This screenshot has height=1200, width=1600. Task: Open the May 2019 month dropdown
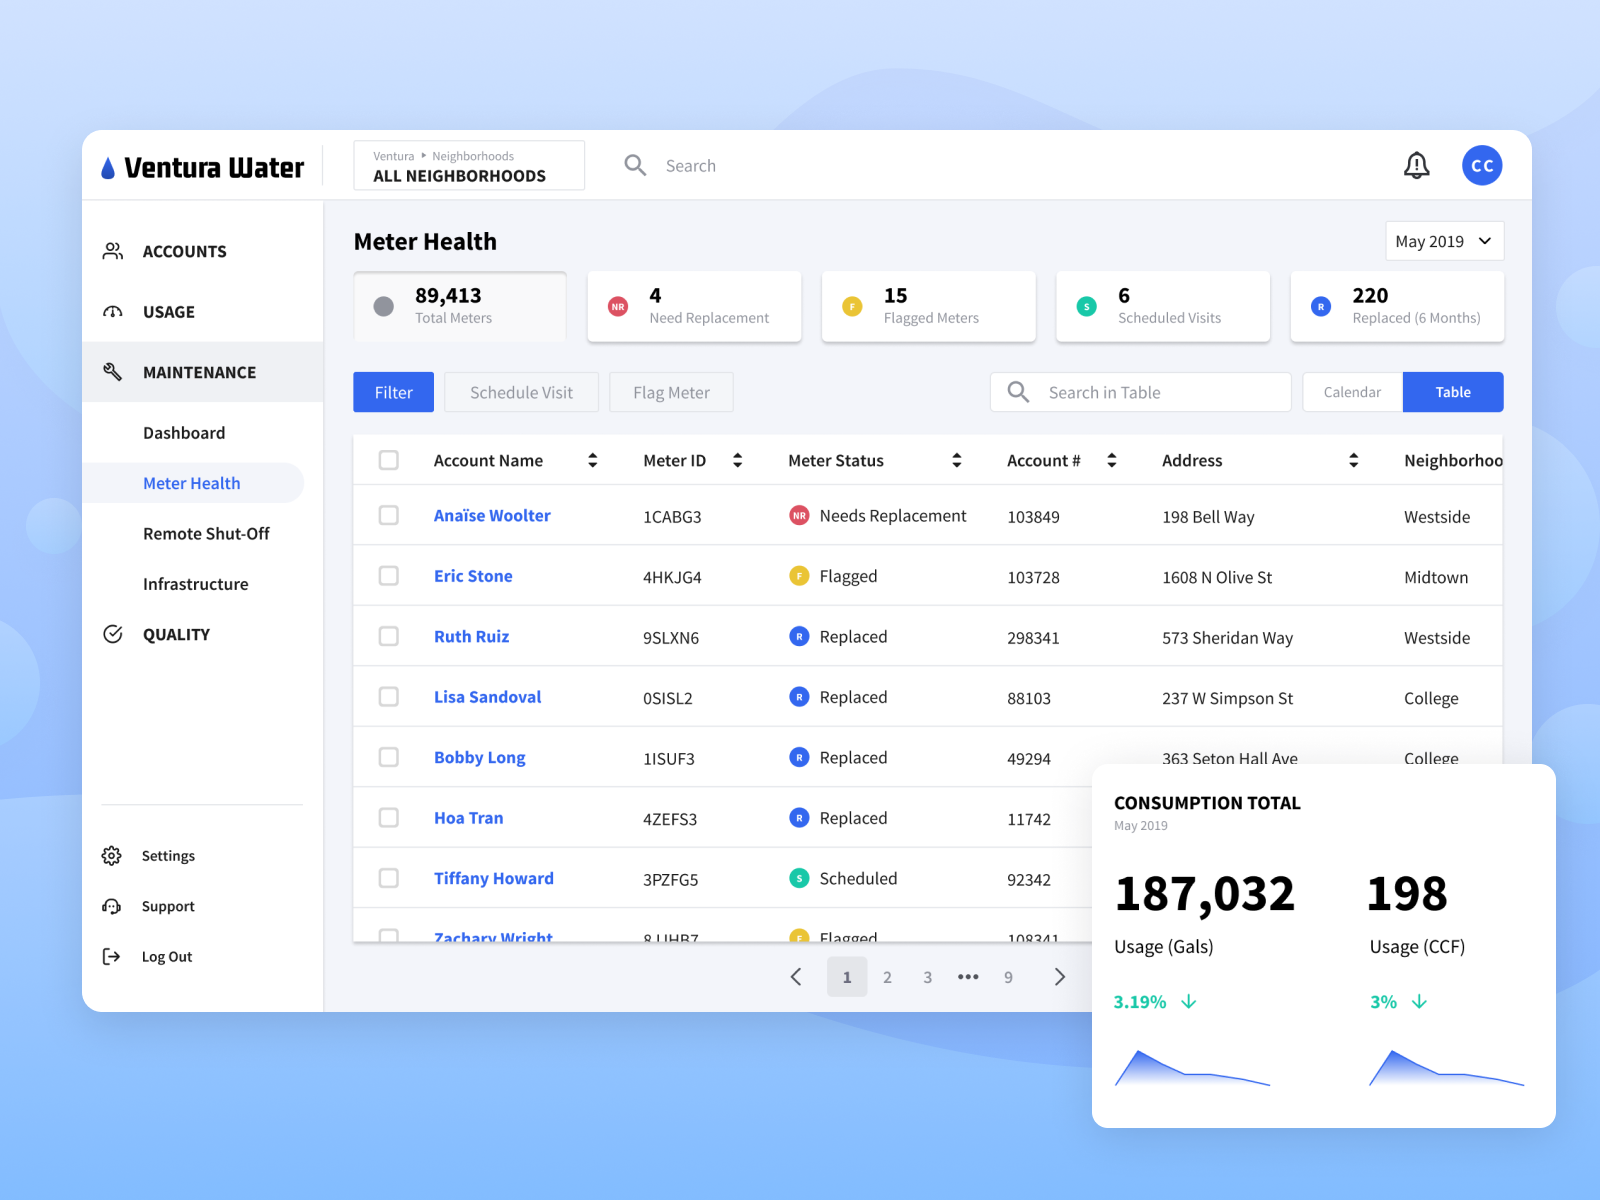[x=1443, y=240]
